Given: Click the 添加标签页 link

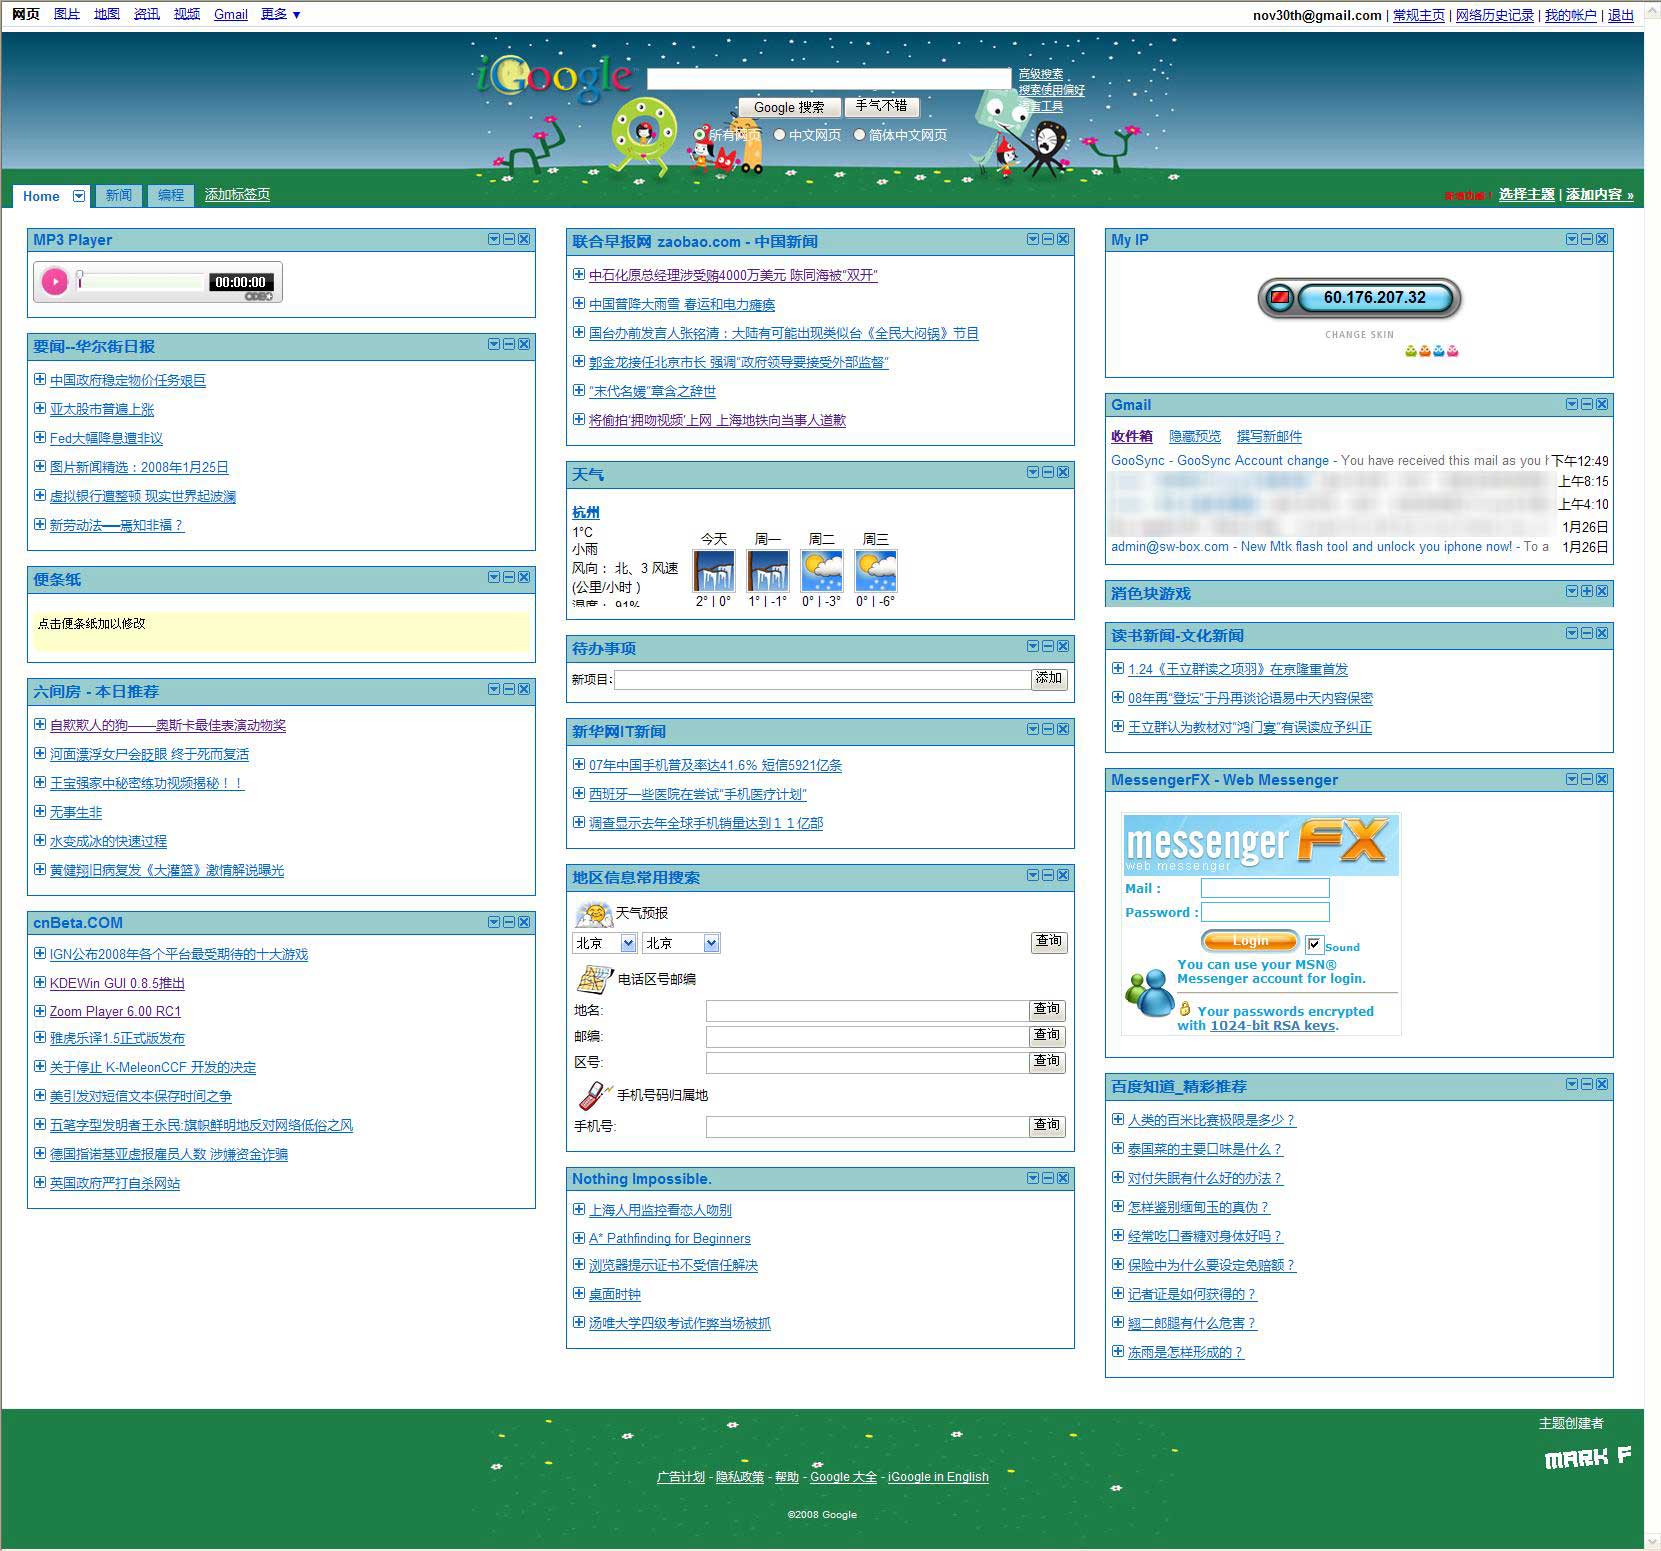Looking at the screenshot, I should point(237,195).
